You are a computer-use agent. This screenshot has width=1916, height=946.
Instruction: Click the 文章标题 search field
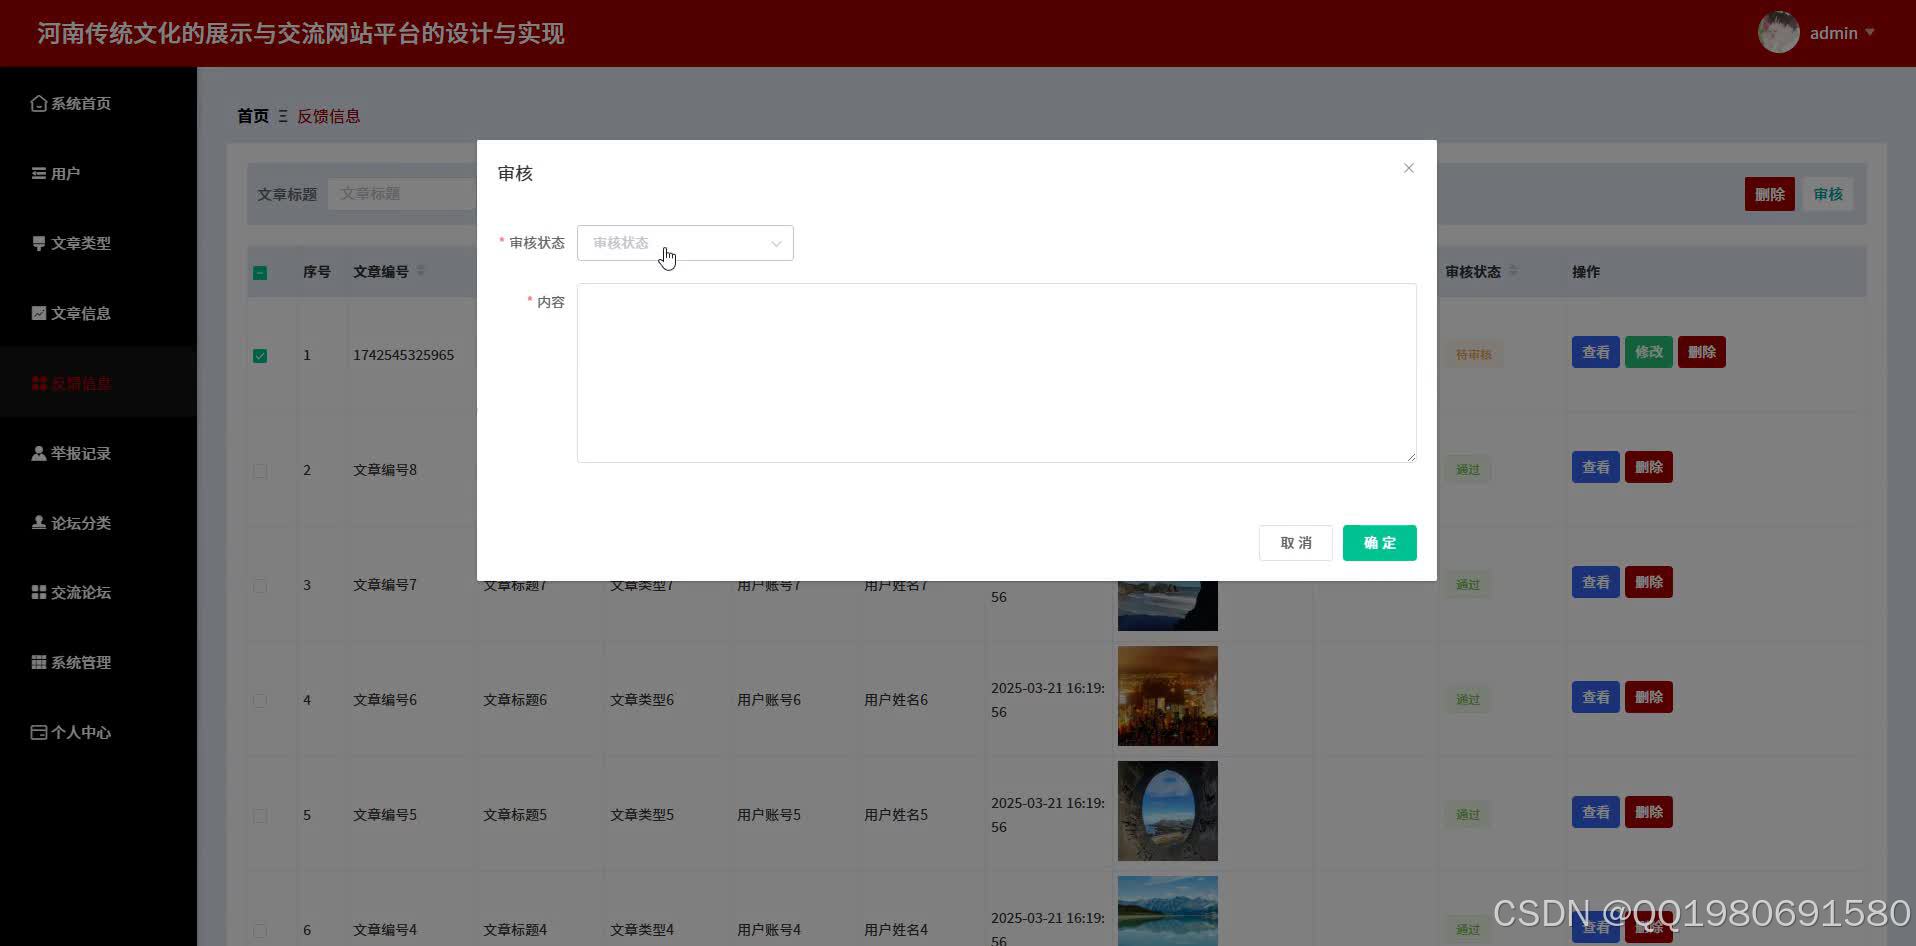(402, 193)
